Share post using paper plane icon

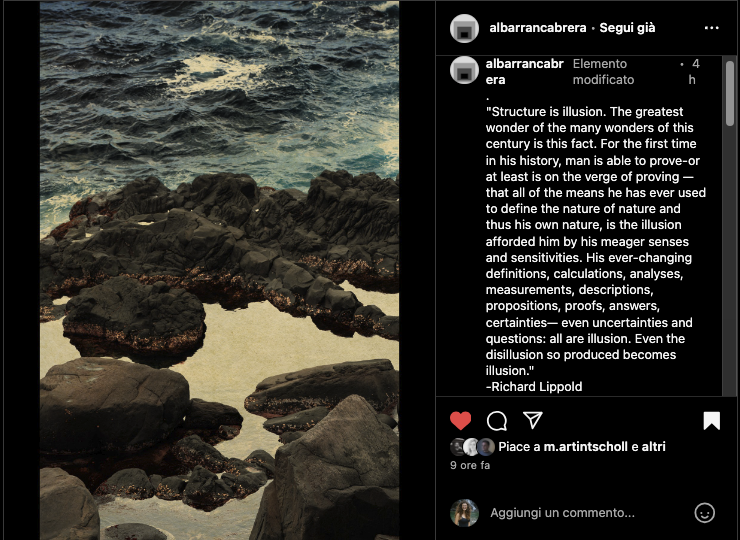[533, 420]
